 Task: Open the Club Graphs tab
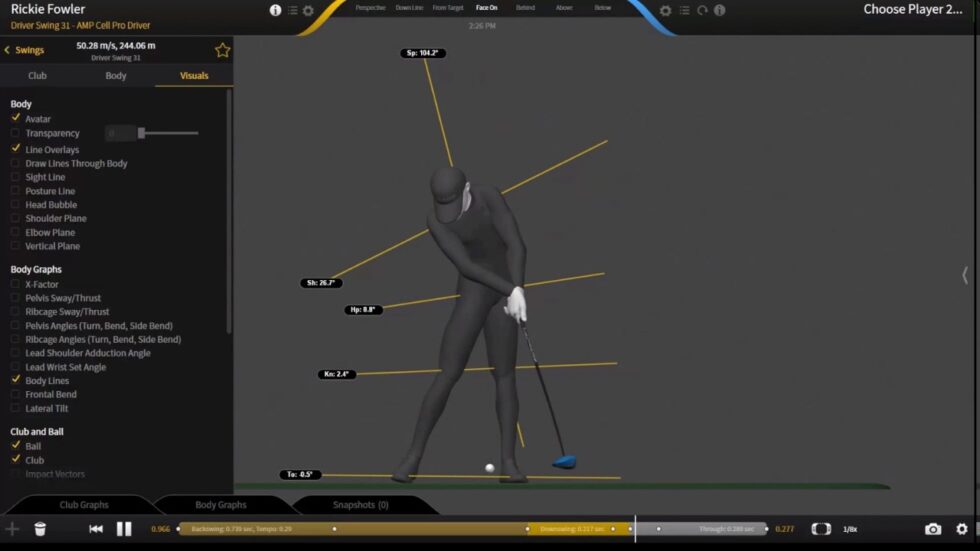pos(84,505)
